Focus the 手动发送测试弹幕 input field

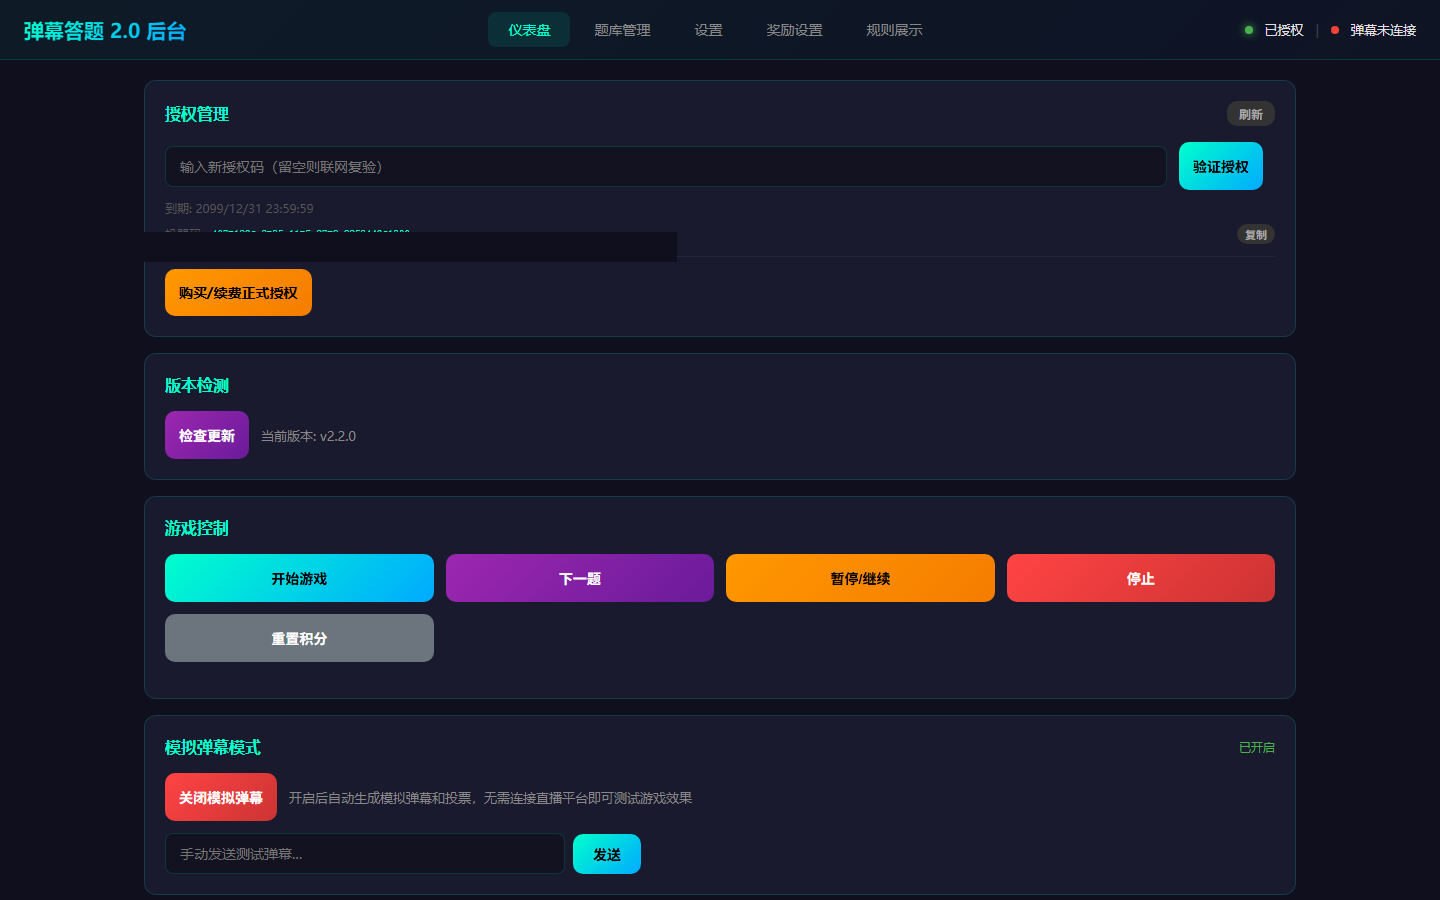click(x=365, y=854)
